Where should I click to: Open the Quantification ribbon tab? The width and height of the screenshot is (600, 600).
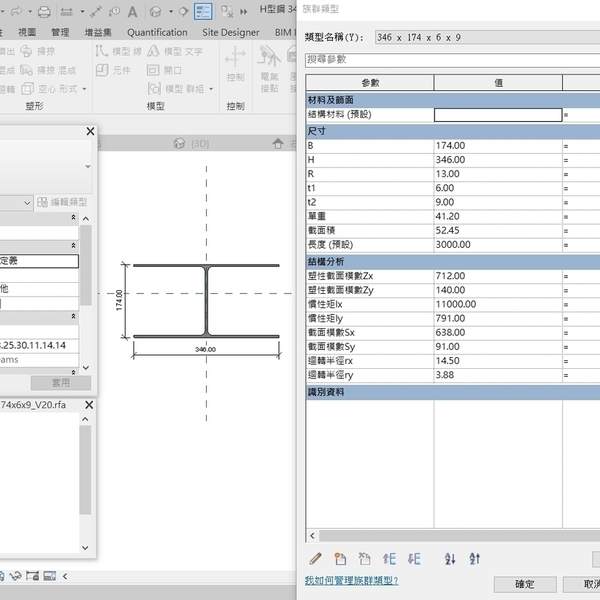(157, 32)
